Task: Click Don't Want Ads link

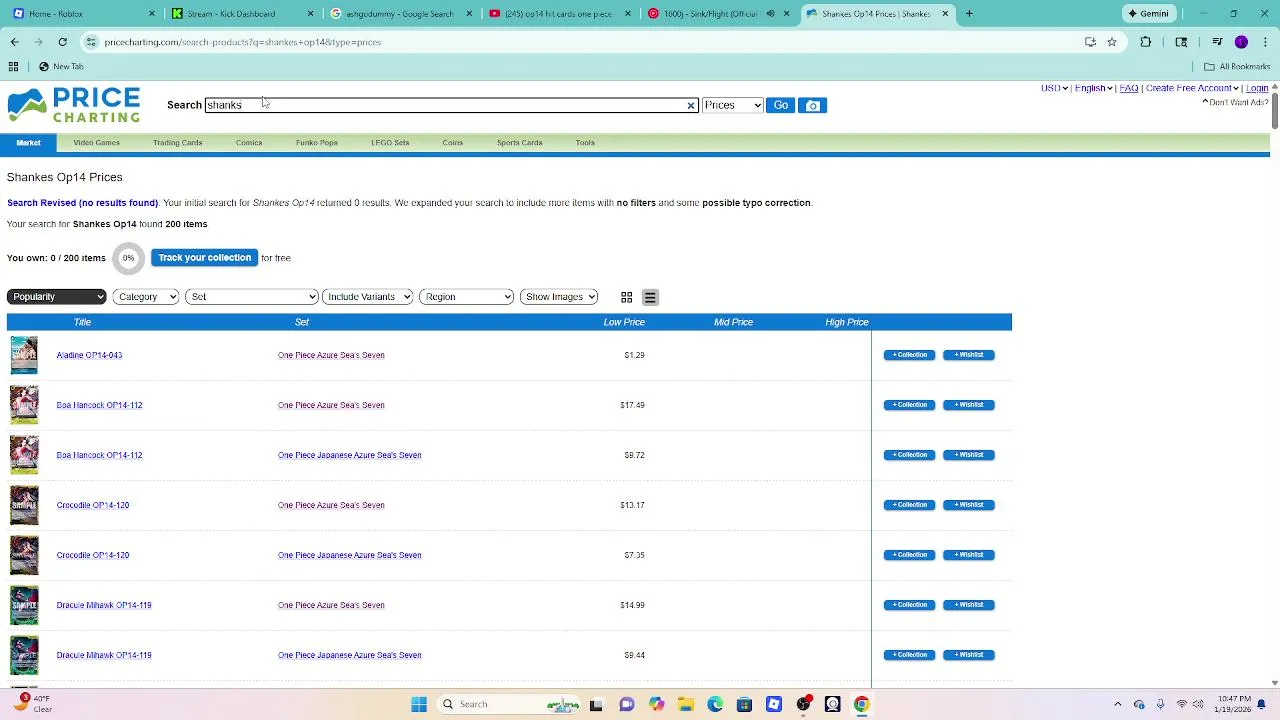Action: pos(1238,102)
